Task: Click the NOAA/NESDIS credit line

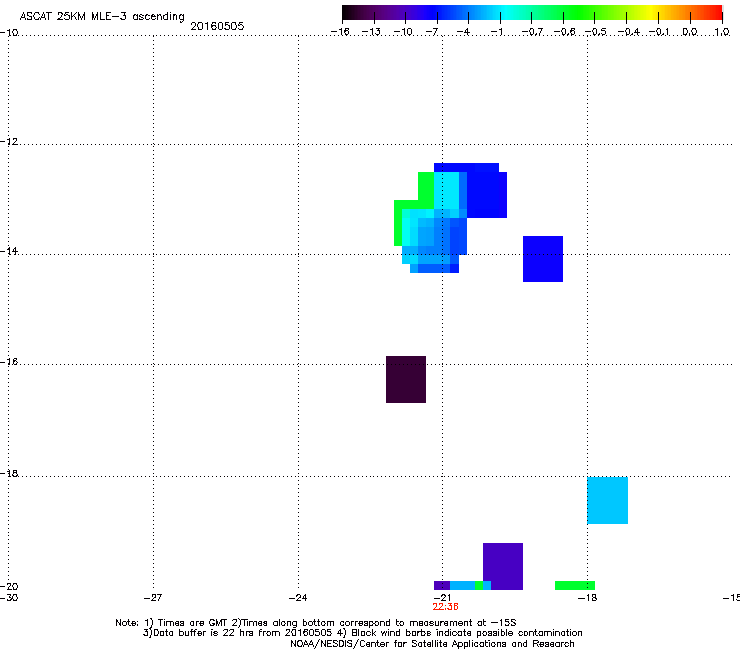Action: tap(432, 644)
